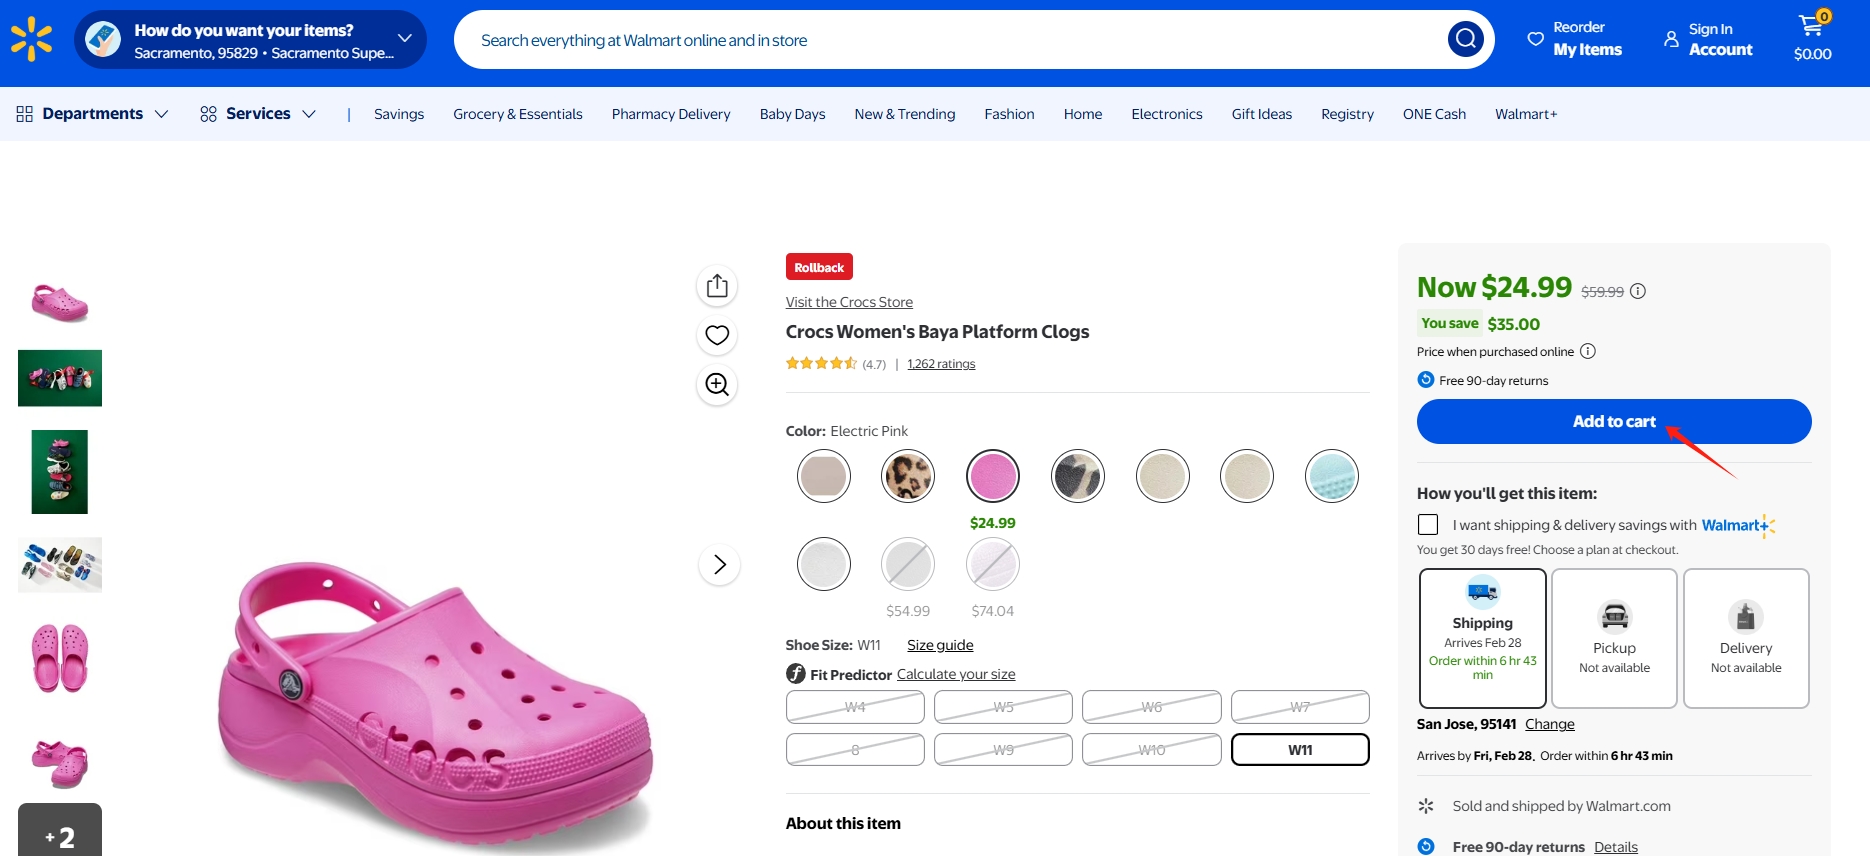Screen dimensions: 1870x856
Task: Open the Walmart+ menu item
Action: click(1526, 114)
